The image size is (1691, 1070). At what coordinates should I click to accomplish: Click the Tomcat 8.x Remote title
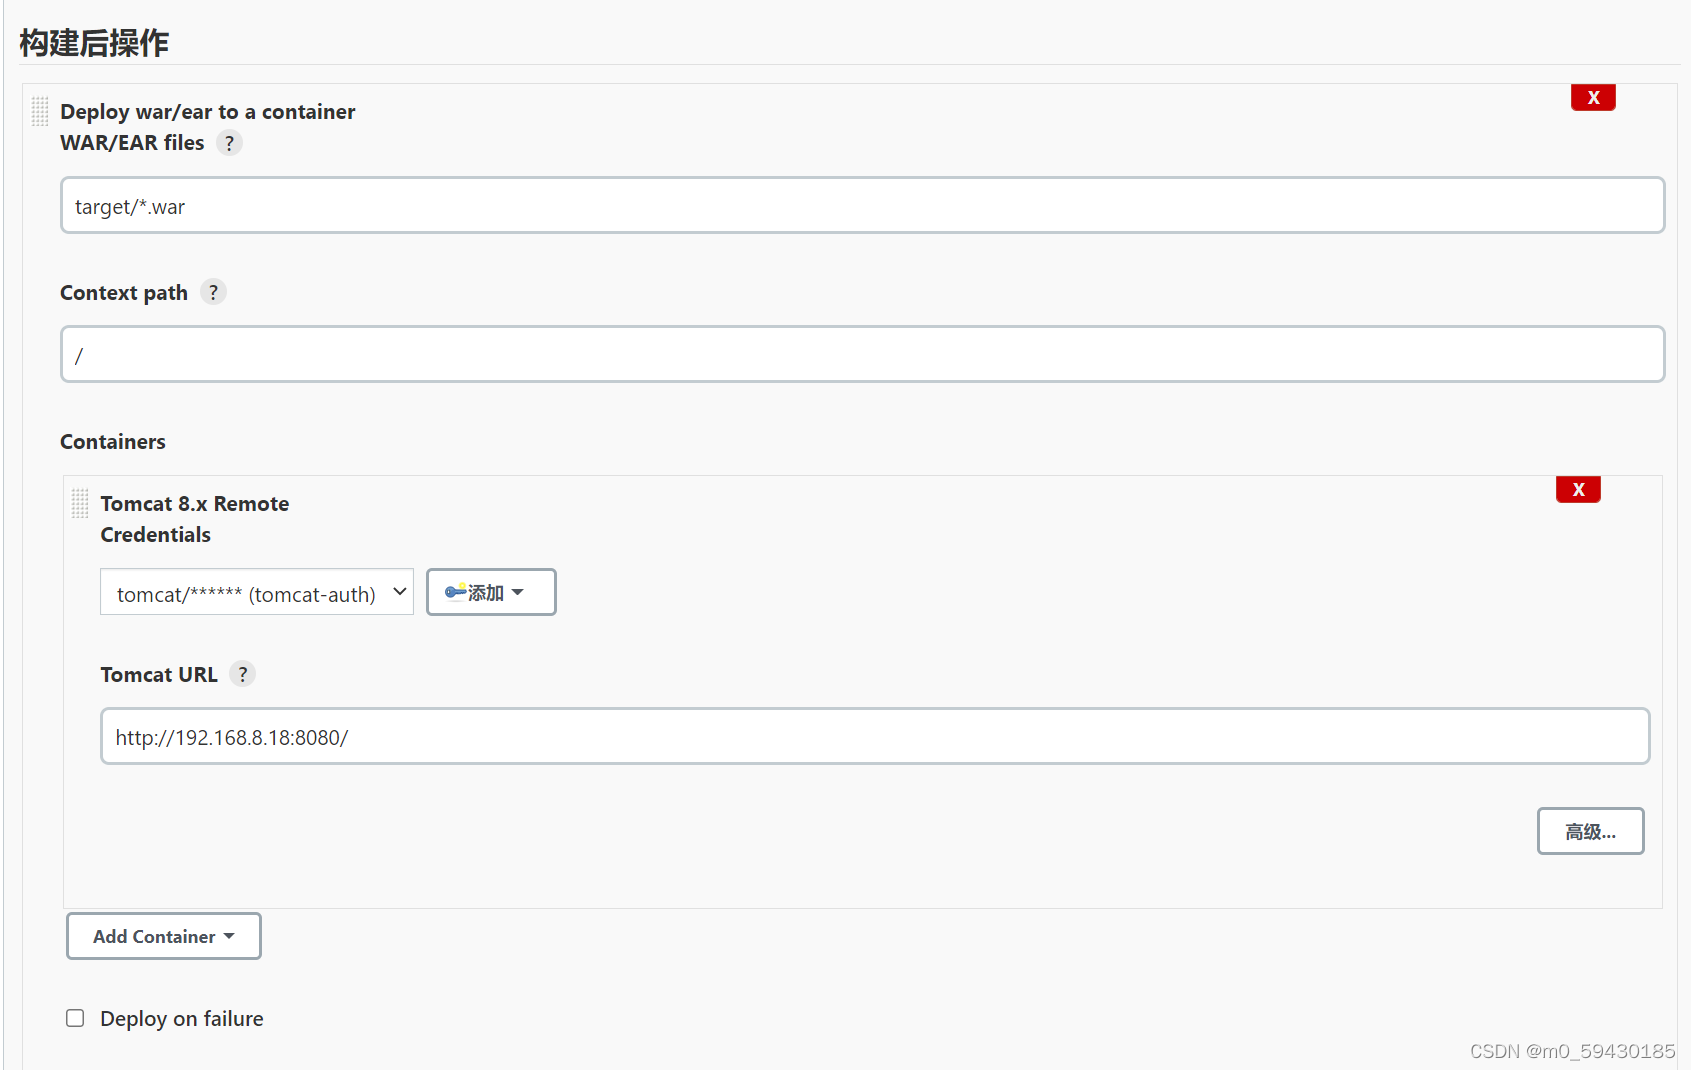pyautogui.click(x=195, y=504)
